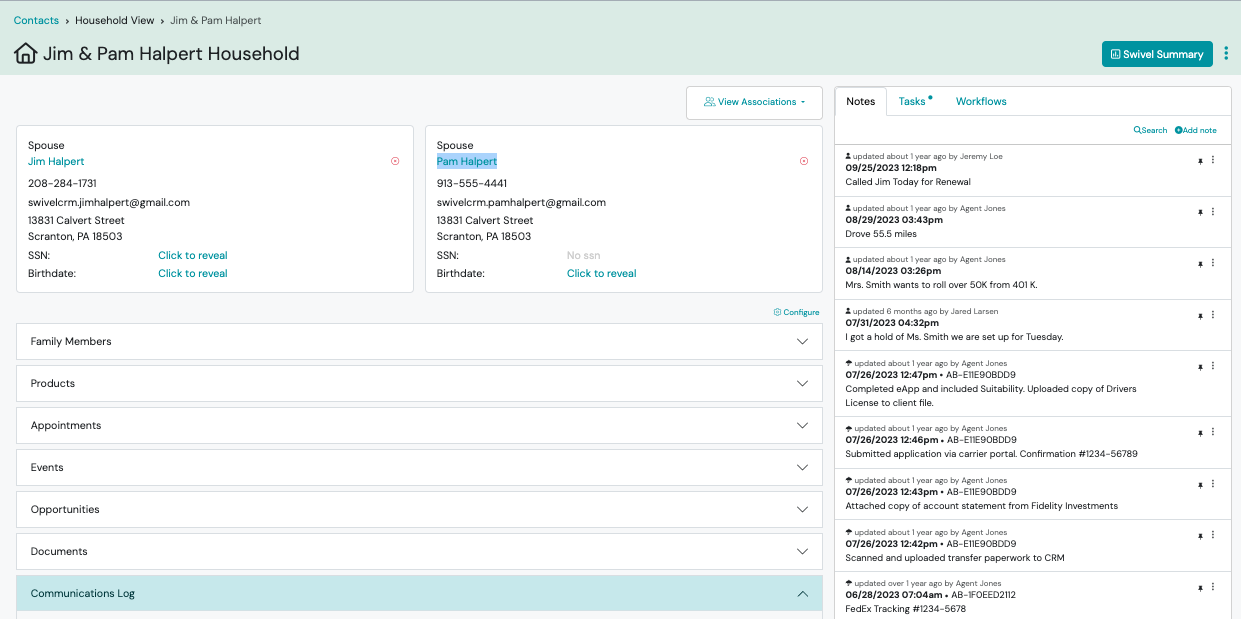Open options menu for 07/26/2023 12:47pm note
The image size is (1241, 619).
point(1213,367)
